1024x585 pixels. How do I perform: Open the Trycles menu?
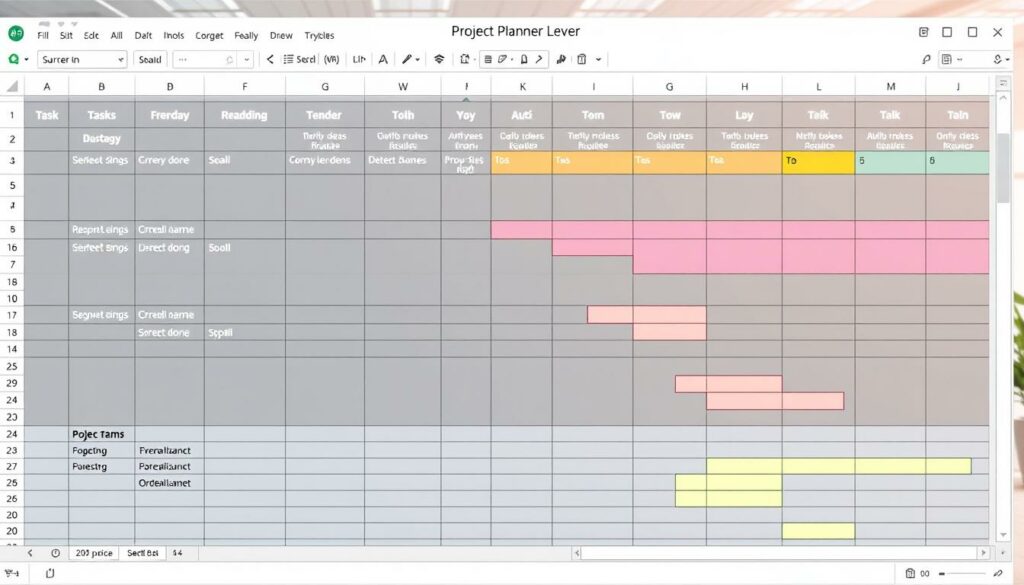pyautogui.click(x=319, y=35)
